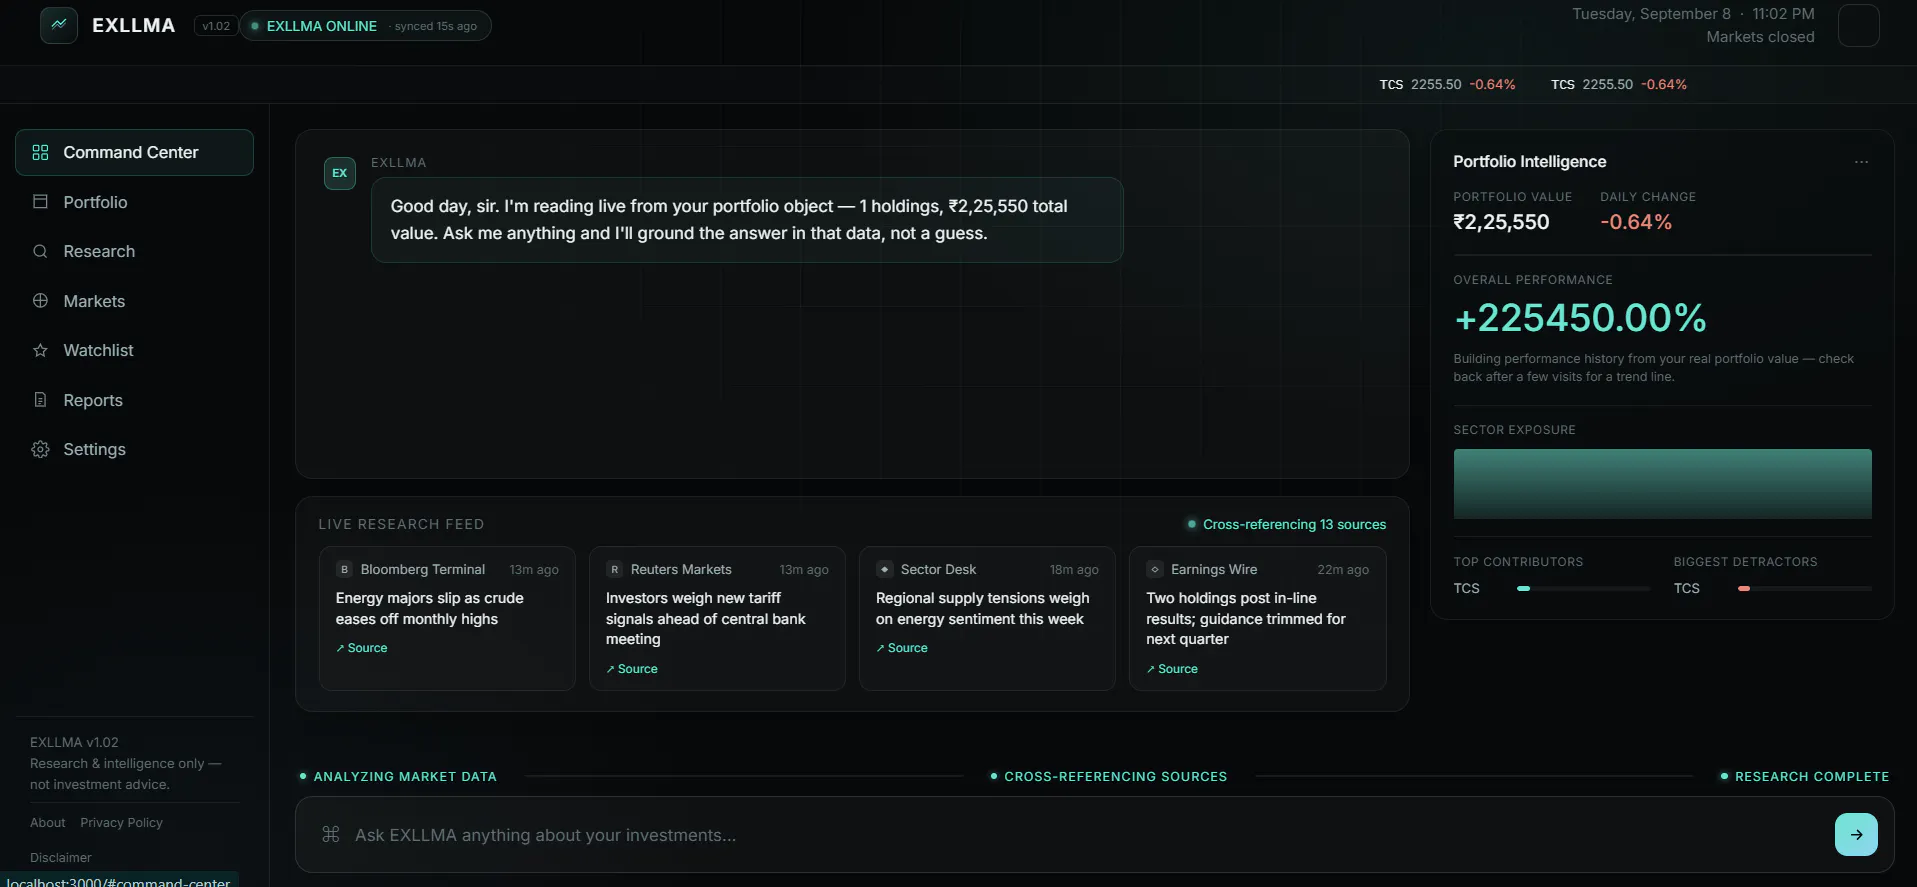Screen dimensions: 1917x887
Task: Click the EXLLMA chart logo icon
Action: 59,25
